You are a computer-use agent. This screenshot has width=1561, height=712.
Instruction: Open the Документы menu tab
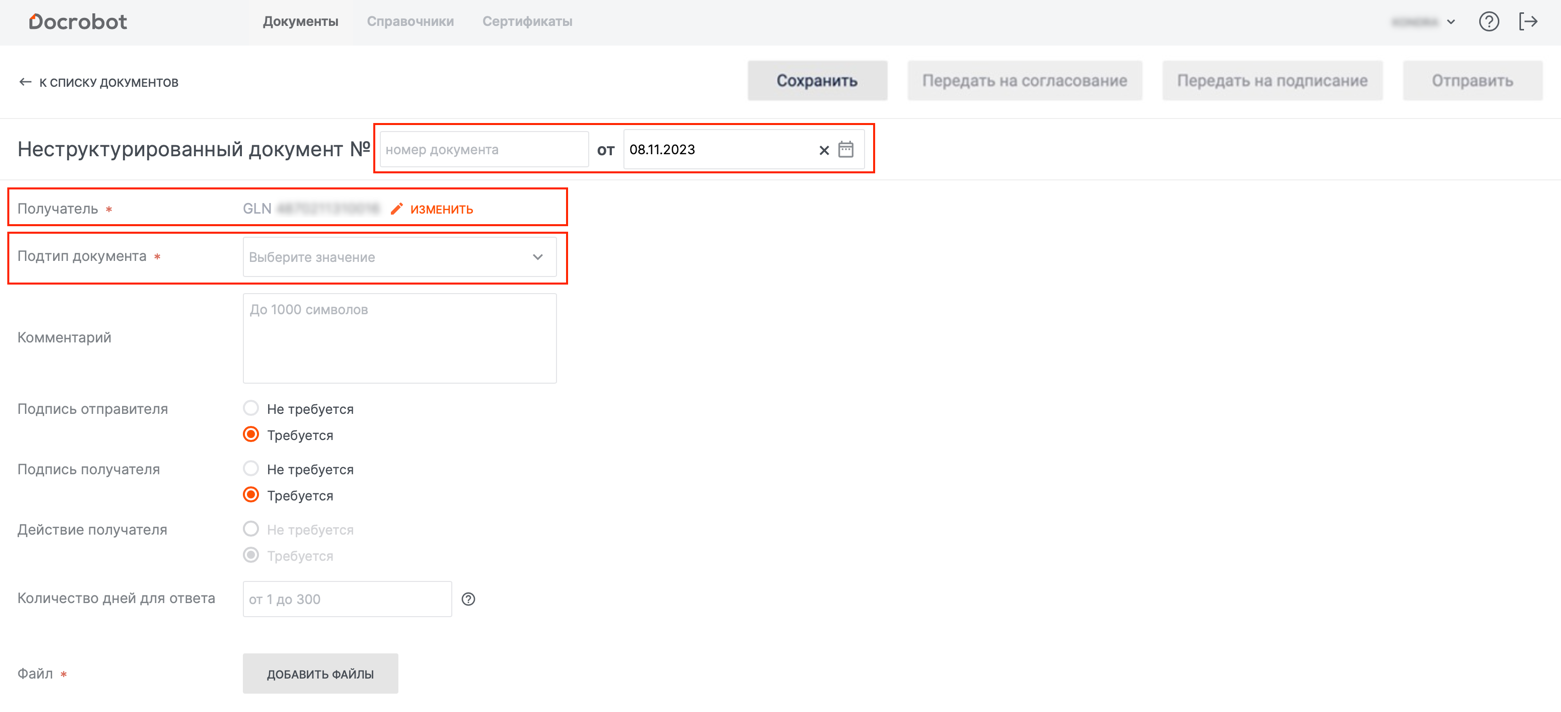coord(300,21)
